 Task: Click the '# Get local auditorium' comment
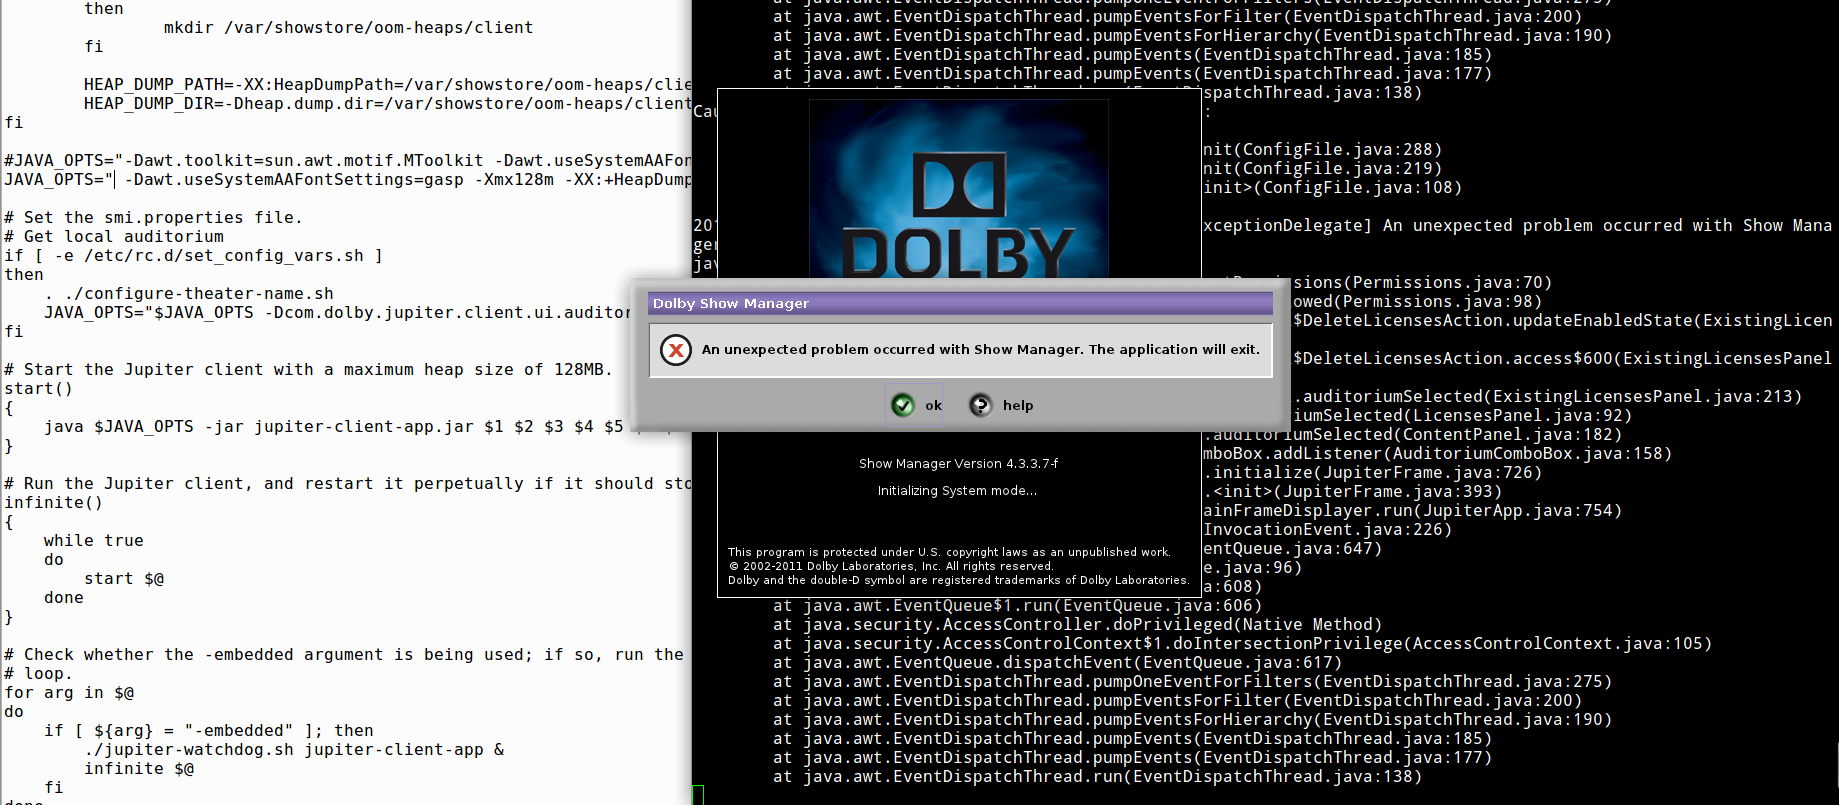[x=114, y=237]
